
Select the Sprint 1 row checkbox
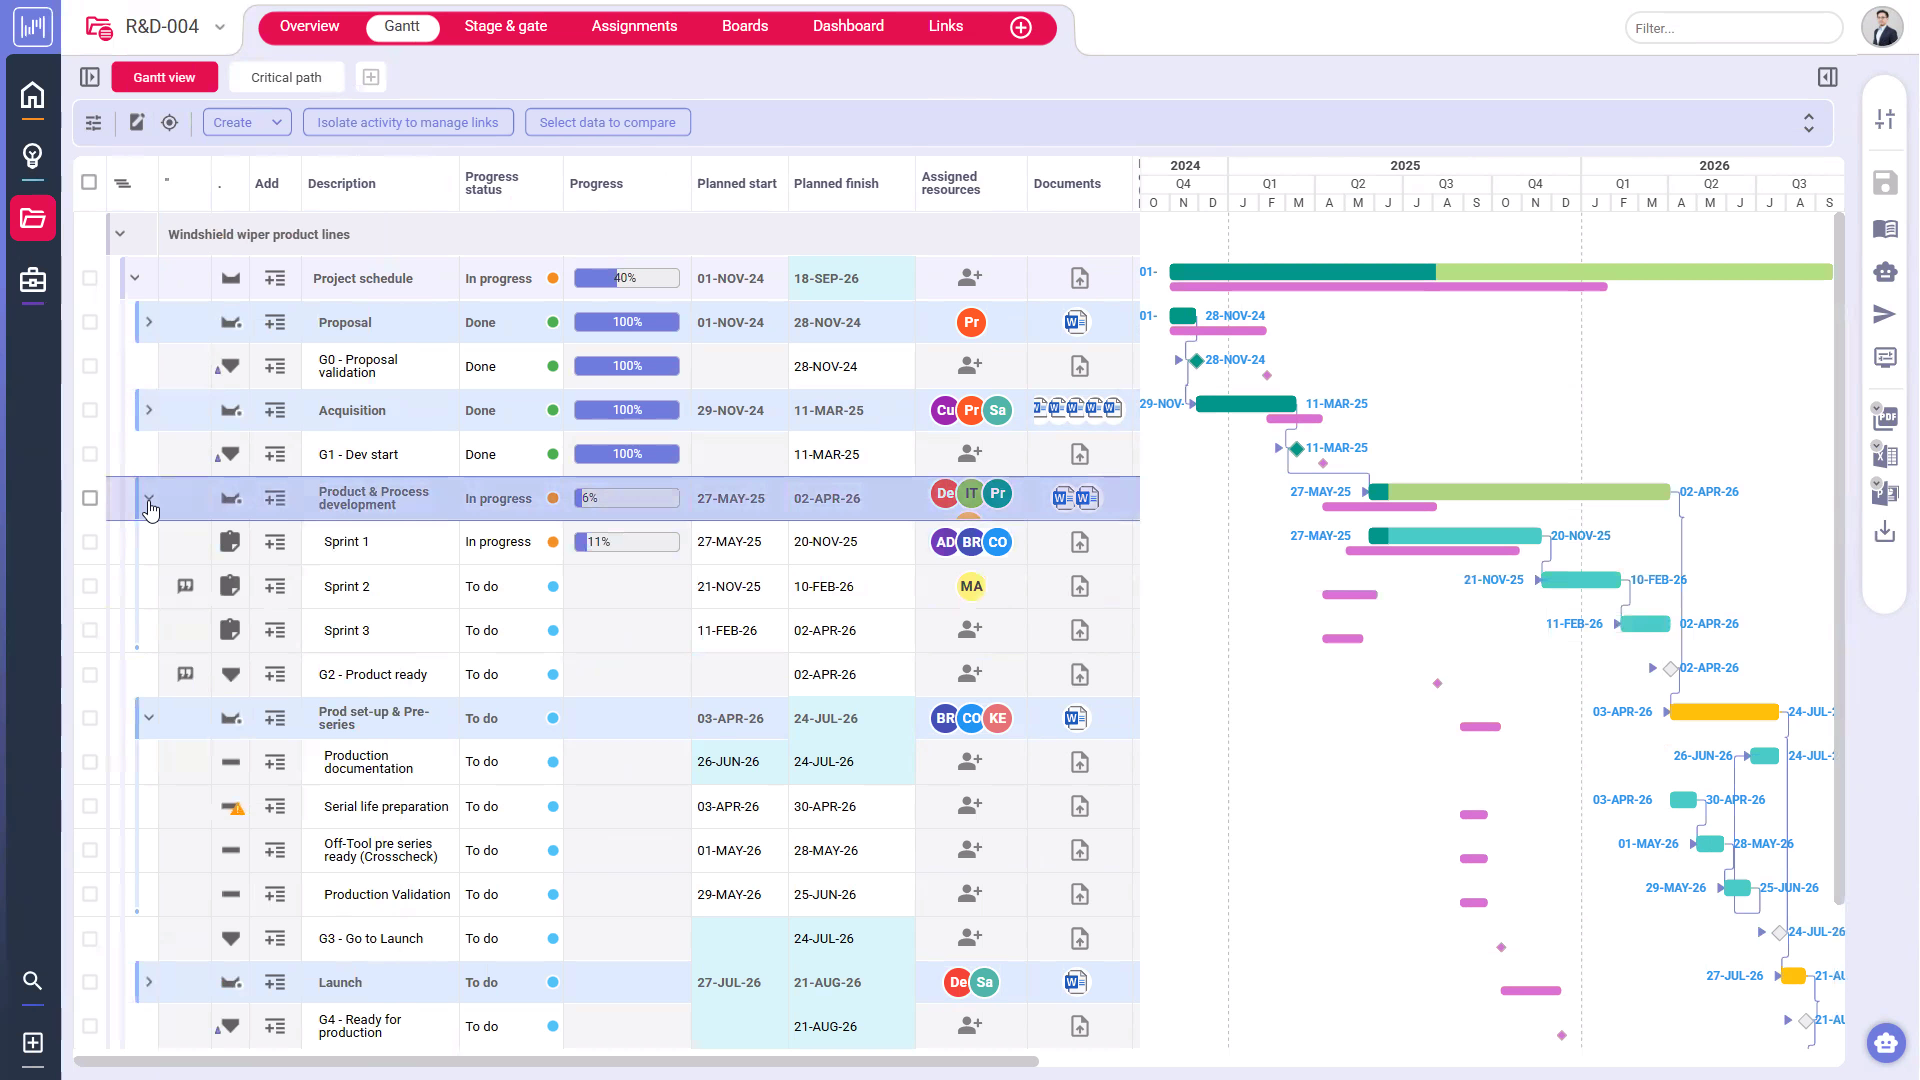click(89, 542)
